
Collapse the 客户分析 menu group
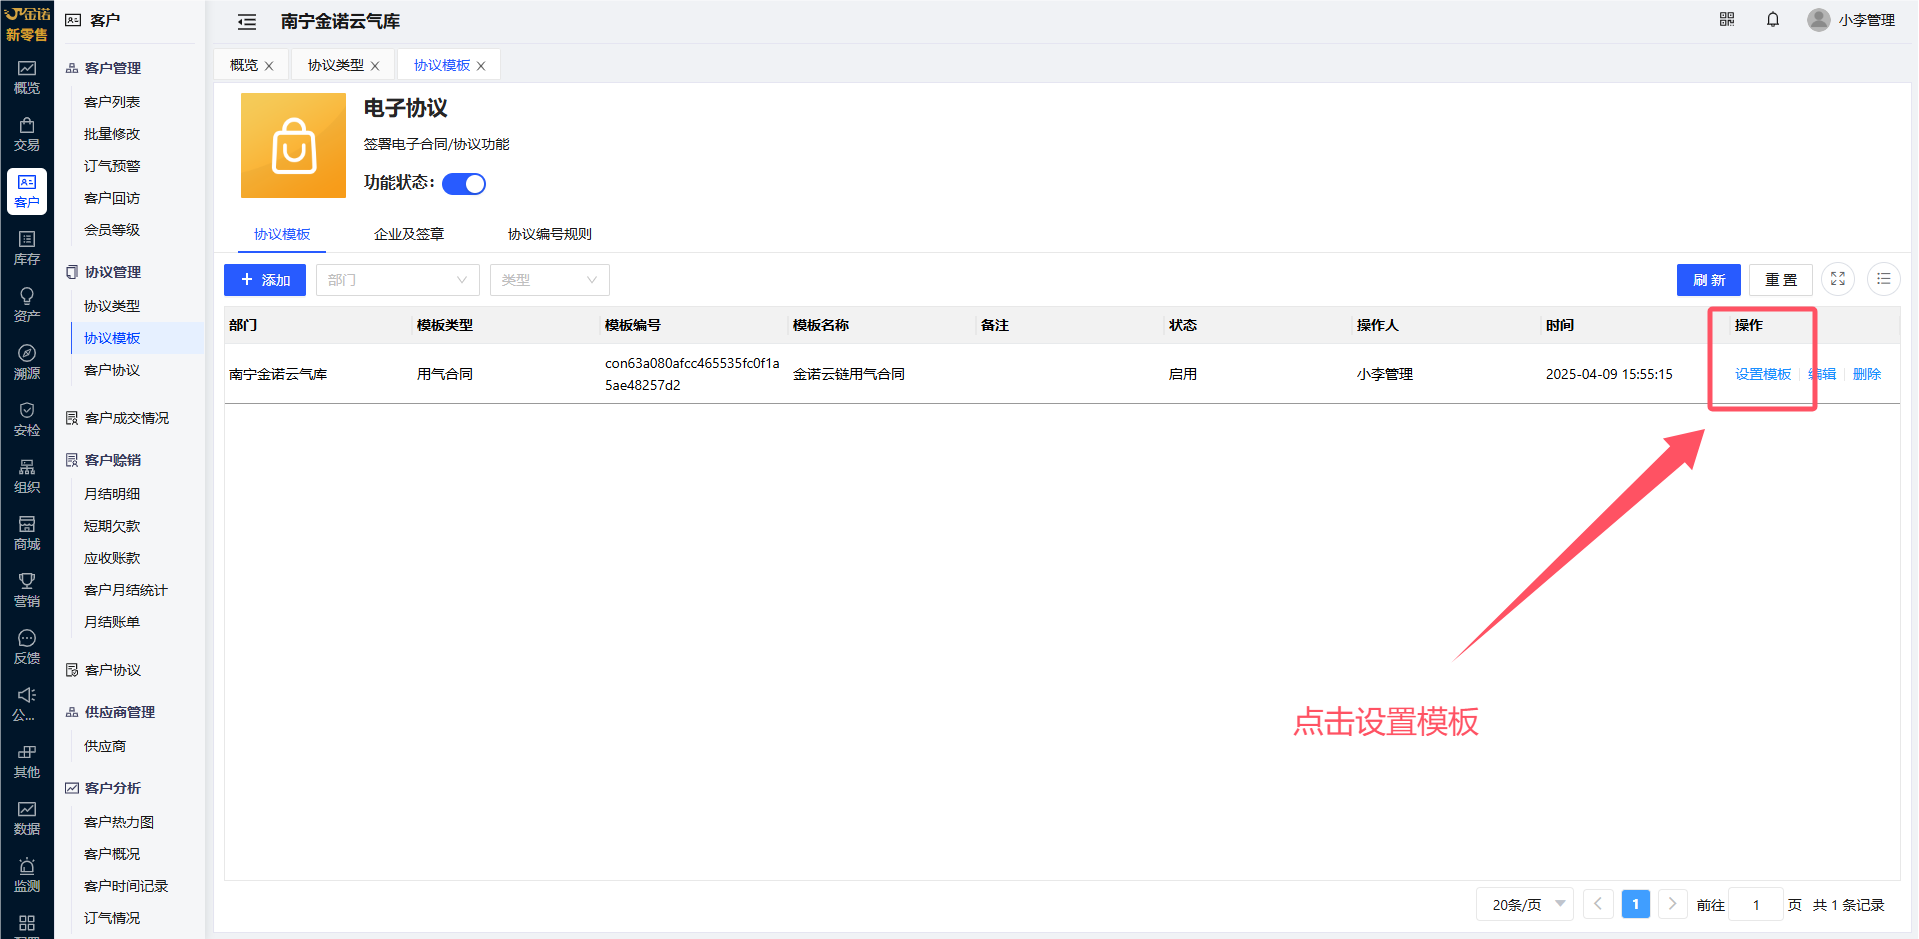pos(113,788)
